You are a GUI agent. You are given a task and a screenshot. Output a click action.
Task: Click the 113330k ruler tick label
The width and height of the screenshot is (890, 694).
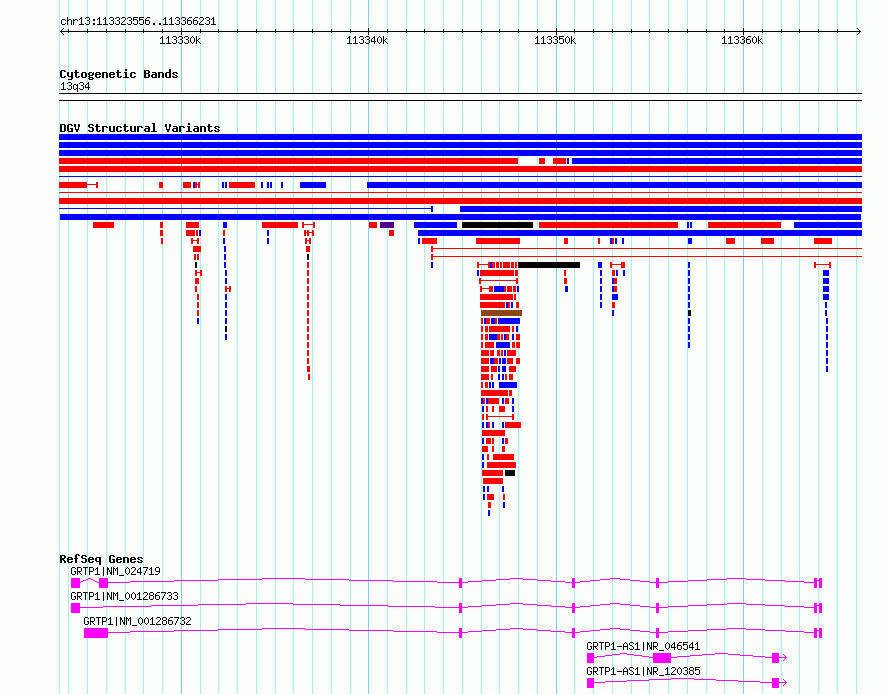(180, 40)
